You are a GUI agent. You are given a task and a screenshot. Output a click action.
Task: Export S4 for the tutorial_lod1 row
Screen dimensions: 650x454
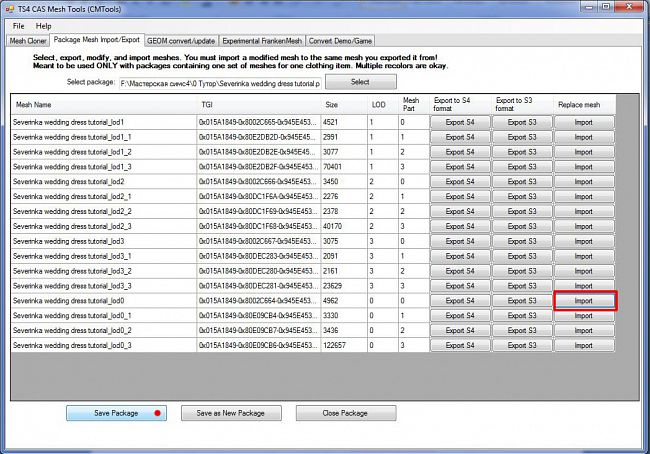click(460, 122)
